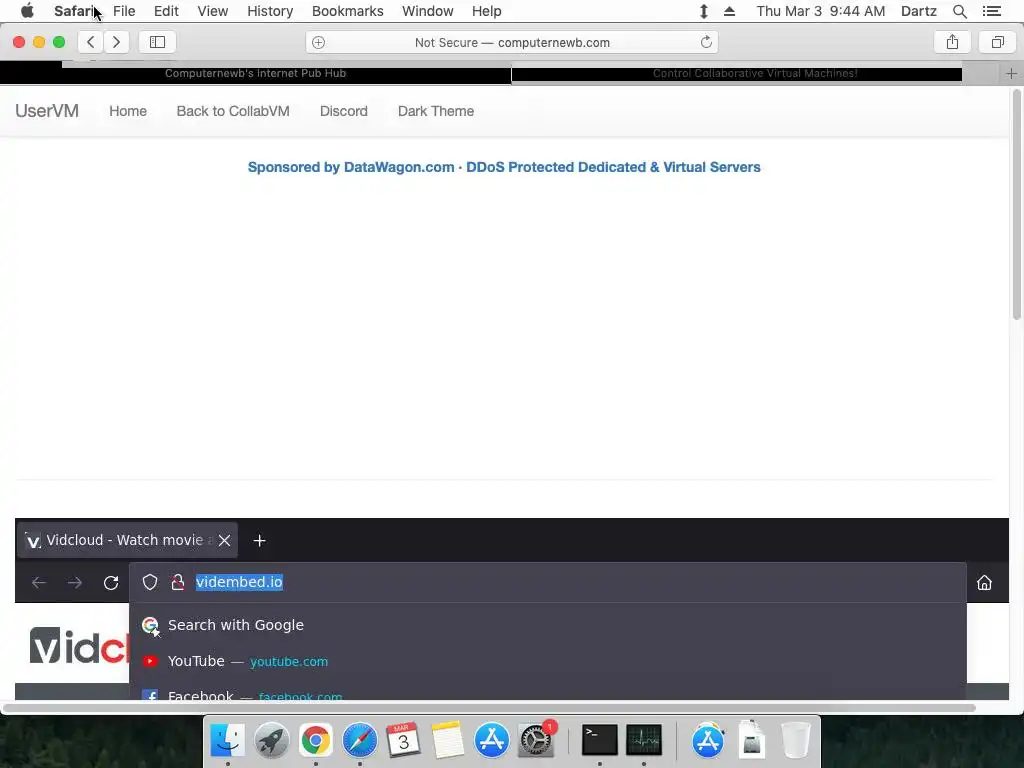The width and height of the screenshot is (1024, 768).
Task: Click the Spotlight search magnifier icon
Action: coord(959,11)
